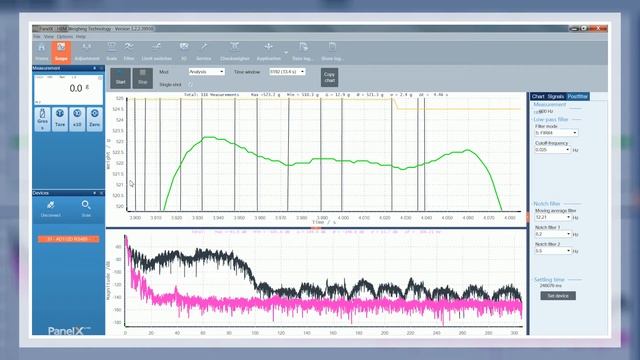Image resolution: width=640 pixels, height=360 pixels.
Task: Close the Measurement panel
Action: (x=101, y=68)
